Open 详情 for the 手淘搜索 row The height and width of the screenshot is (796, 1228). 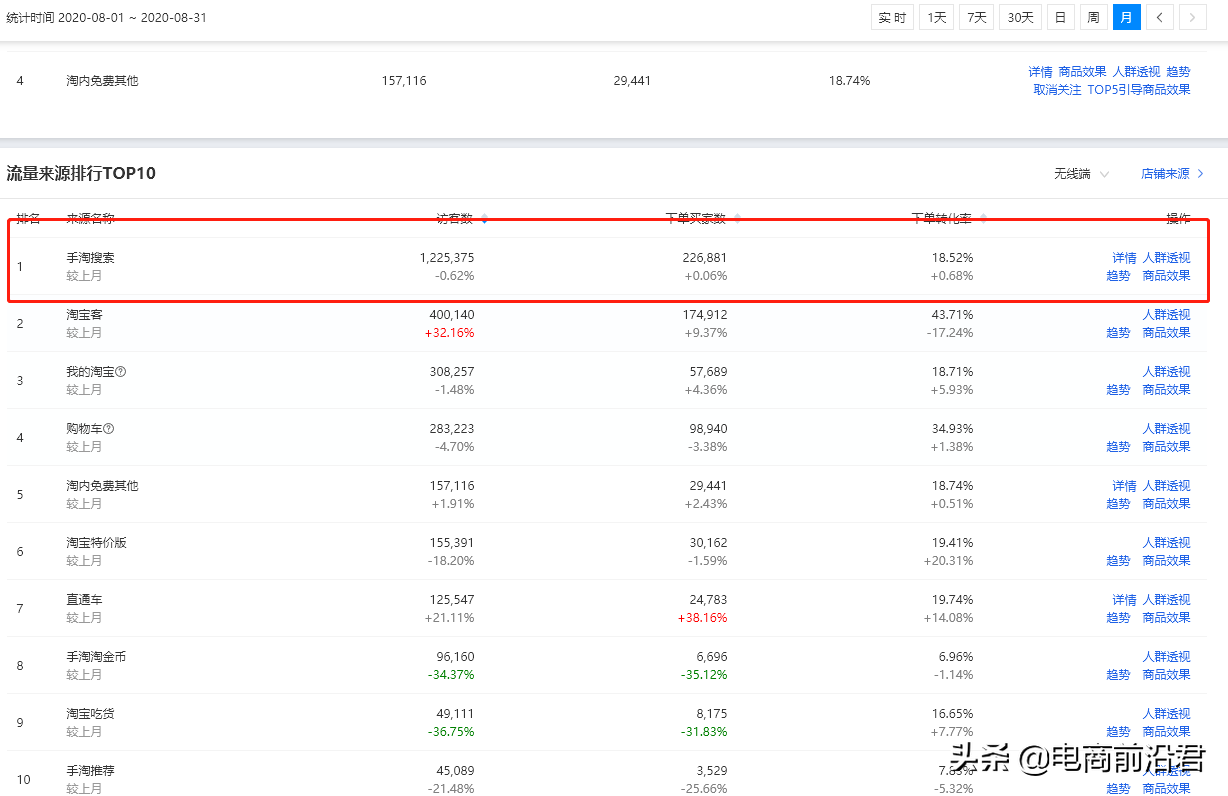(x=1124, y=258)
